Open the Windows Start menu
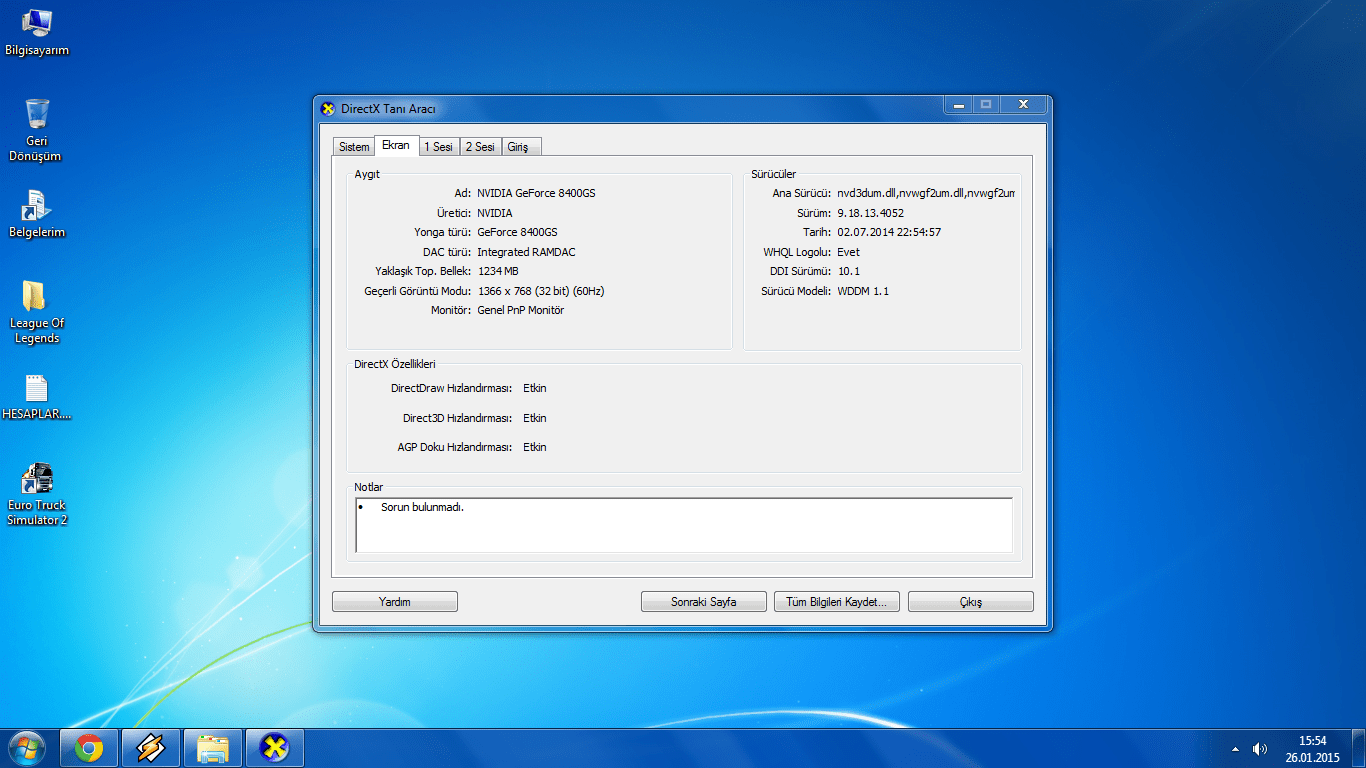Viewport: 1366px width, 768px height. tap(26, 748)
